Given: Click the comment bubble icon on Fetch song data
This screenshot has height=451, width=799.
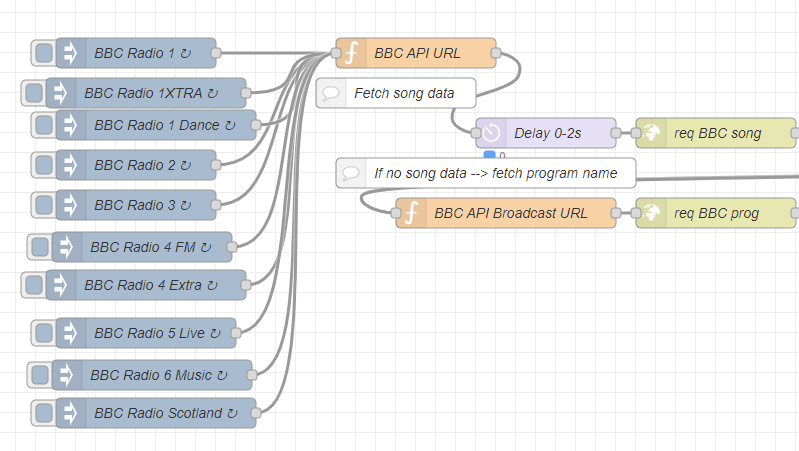Looking at the screenshot, I should point(331,93).
